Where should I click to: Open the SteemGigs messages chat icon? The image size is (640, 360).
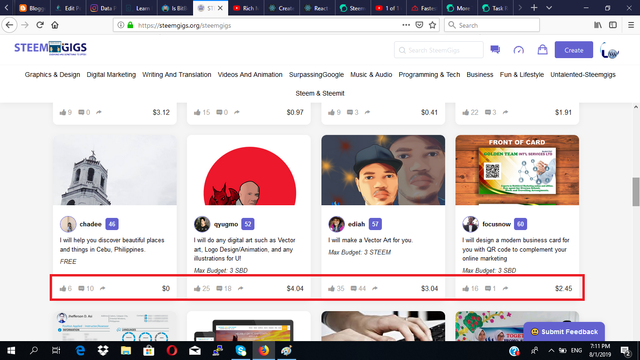[x=495, y=50]
